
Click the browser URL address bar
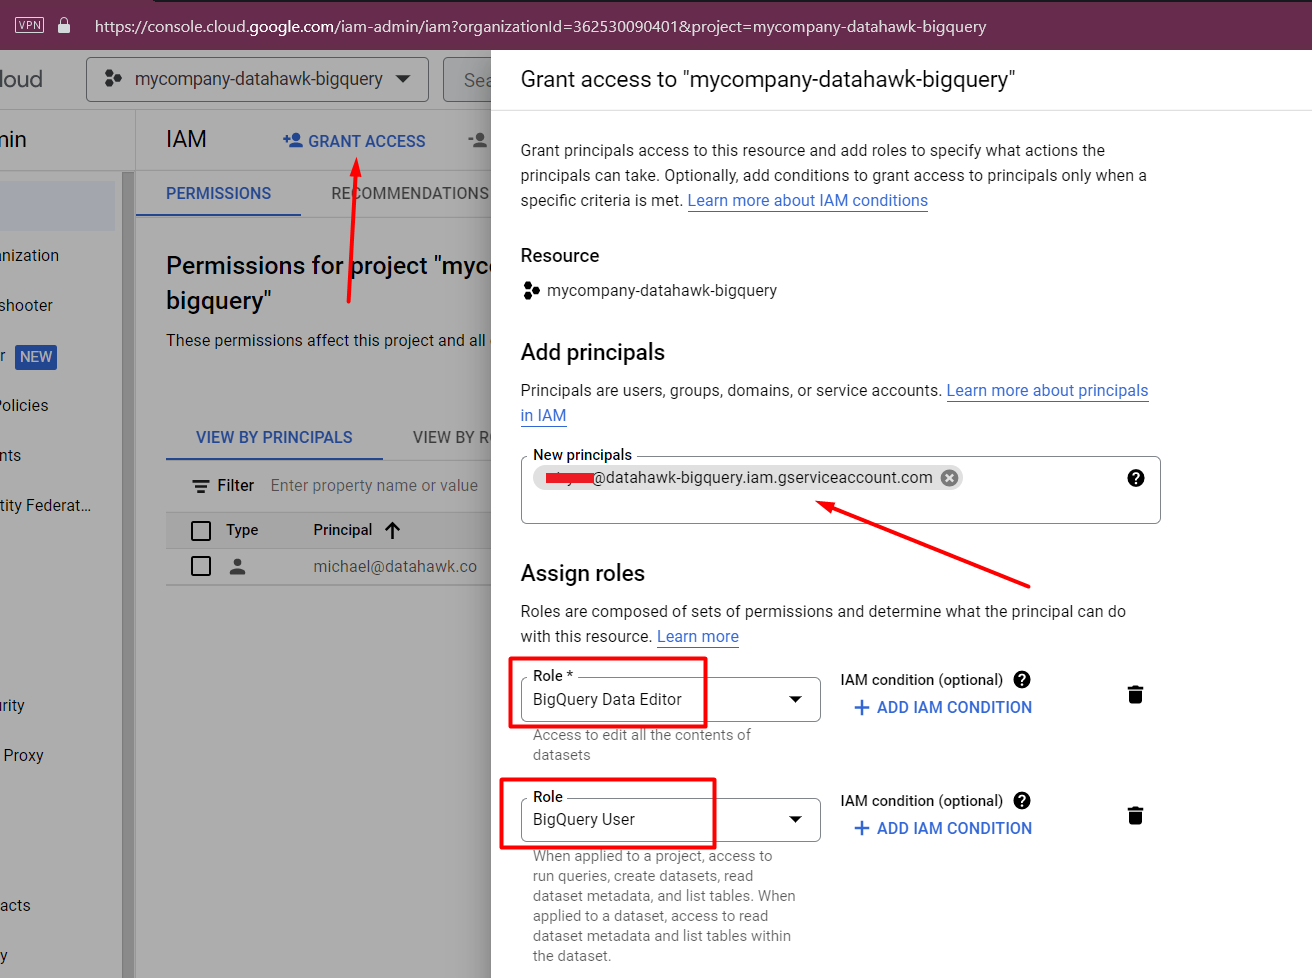(540, 26)
